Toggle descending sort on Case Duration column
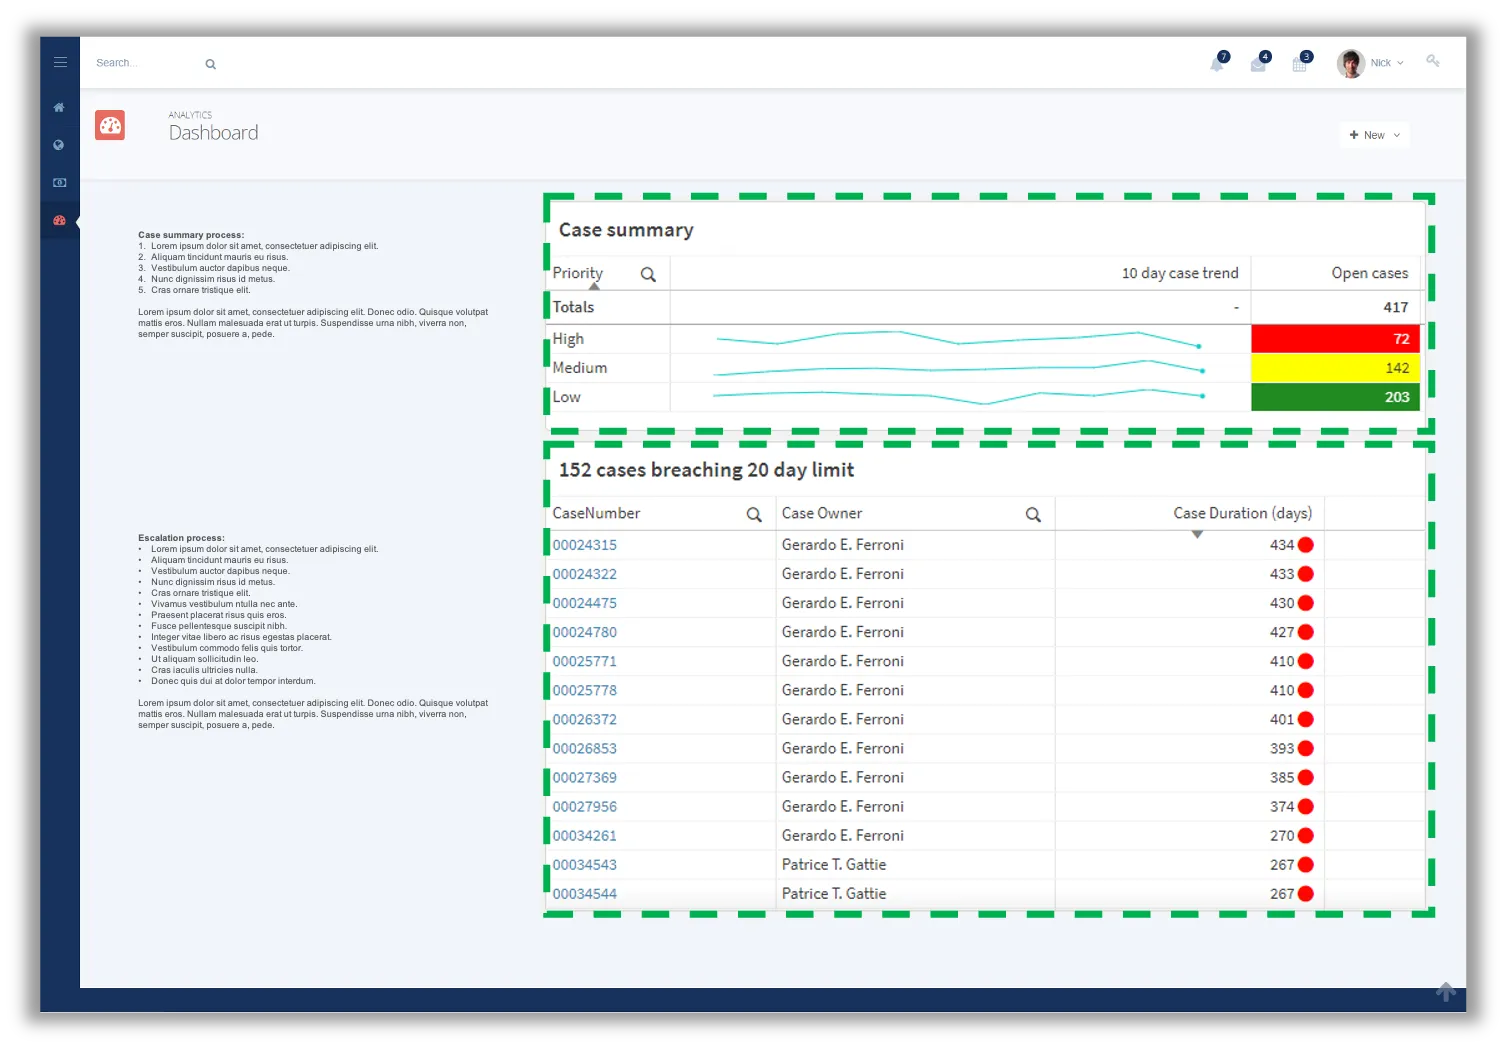Image resolution: width=1507 pixels, height=1049 pixels. 1198,535
